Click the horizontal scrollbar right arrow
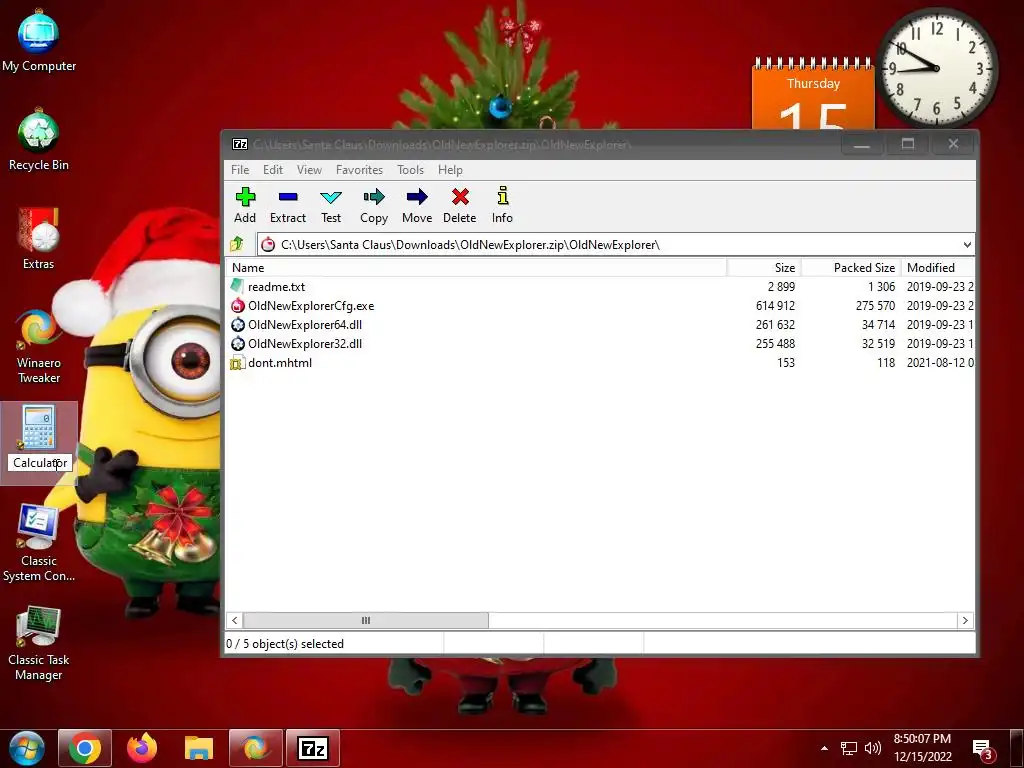The image size is (1024, 768). click(x=965, y=620)
